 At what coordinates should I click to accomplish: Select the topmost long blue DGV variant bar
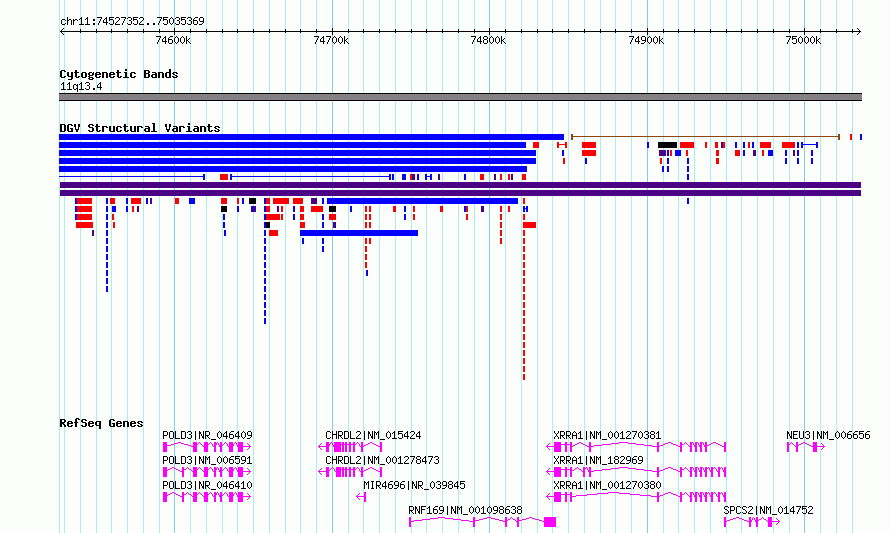pos(312,137)
